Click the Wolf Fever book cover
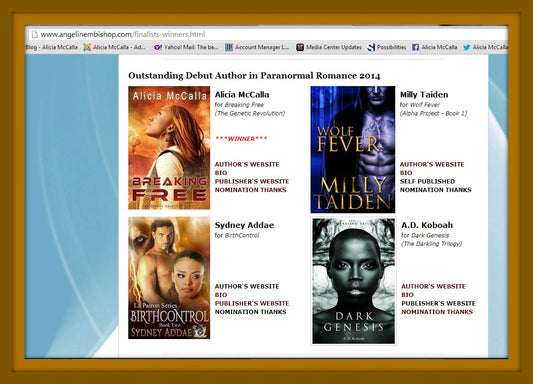The image size is (533, 384). pyautogui.click(x=353, y=150)
